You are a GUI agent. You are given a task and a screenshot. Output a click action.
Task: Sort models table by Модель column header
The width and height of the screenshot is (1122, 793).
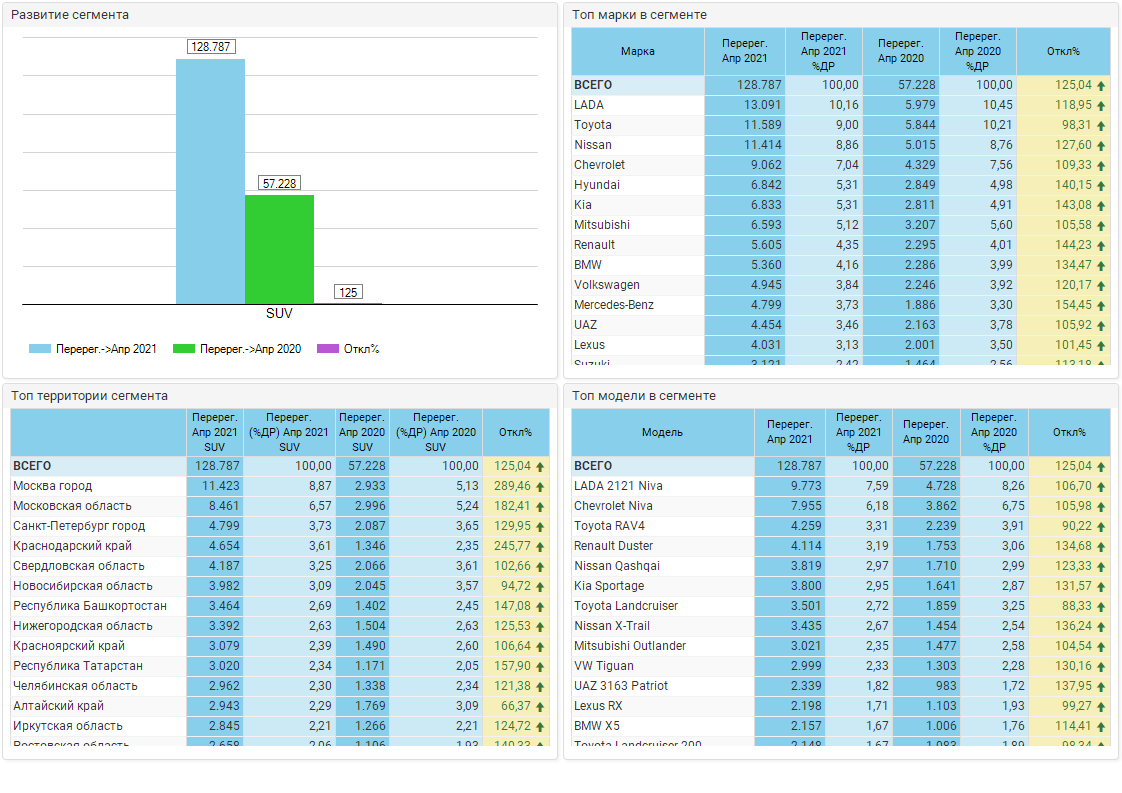tap(662, 432)
